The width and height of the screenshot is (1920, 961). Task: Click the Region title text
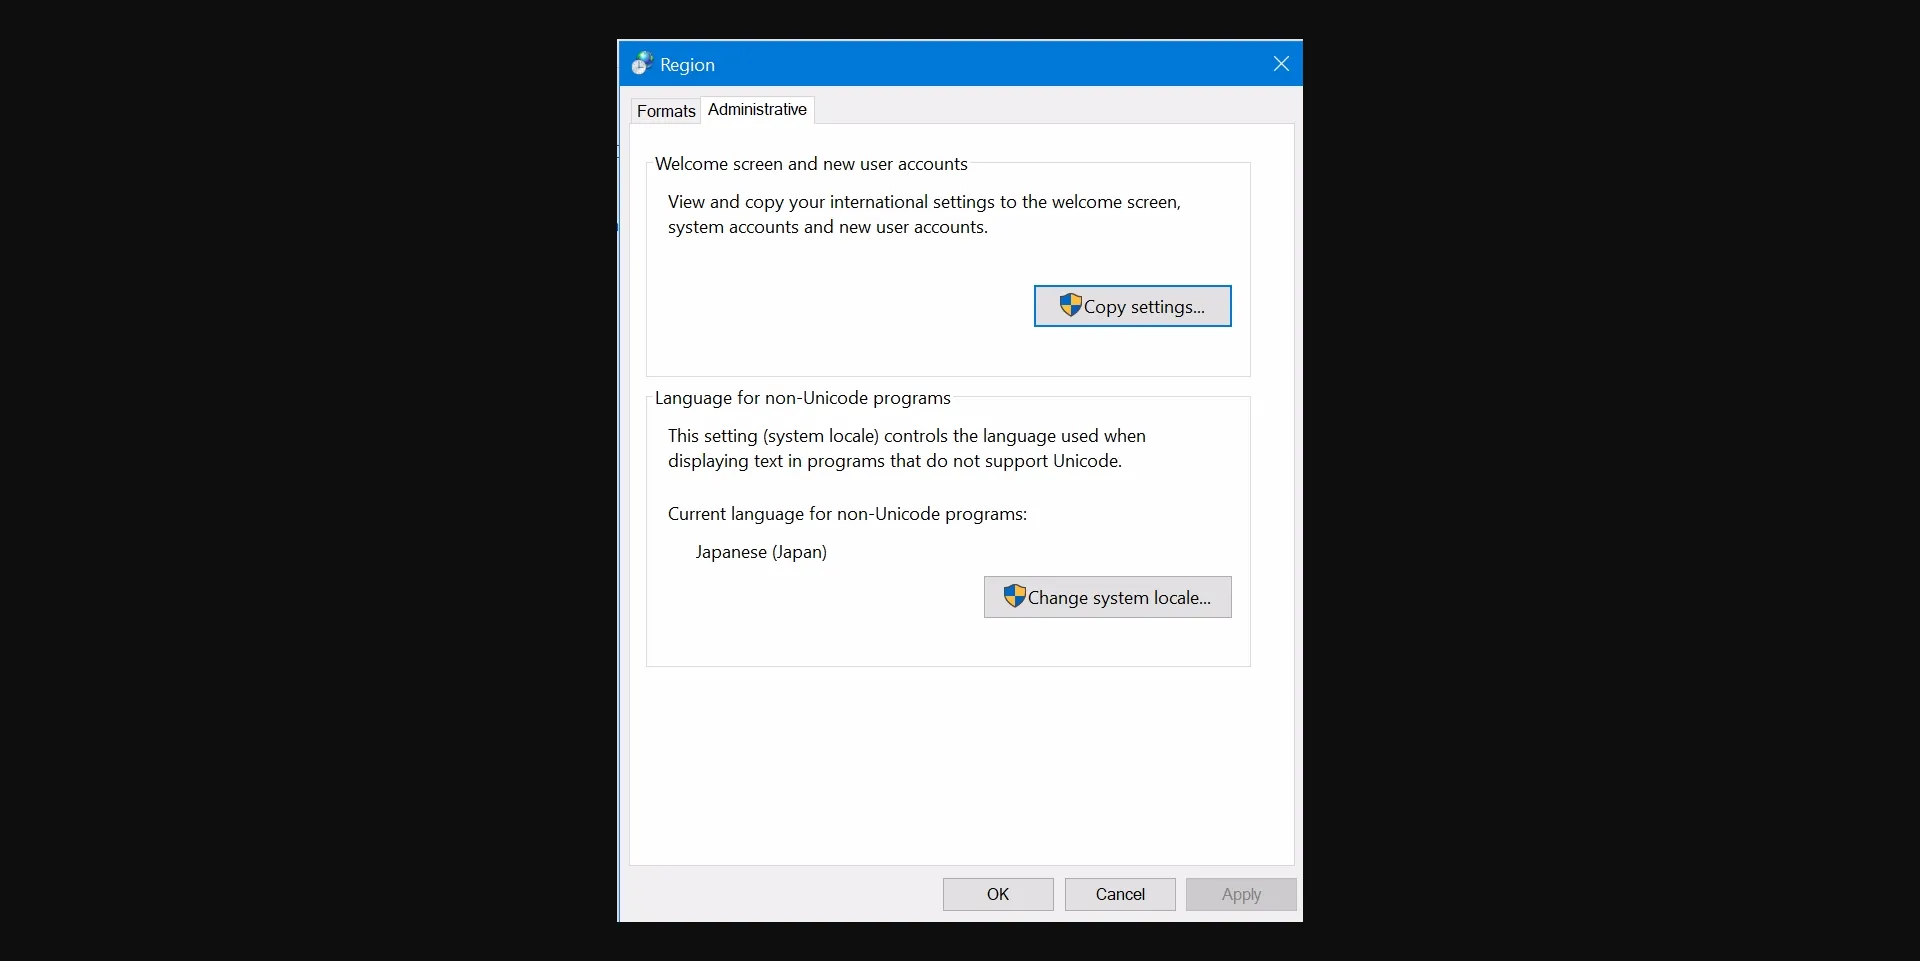tap(687, 65)
